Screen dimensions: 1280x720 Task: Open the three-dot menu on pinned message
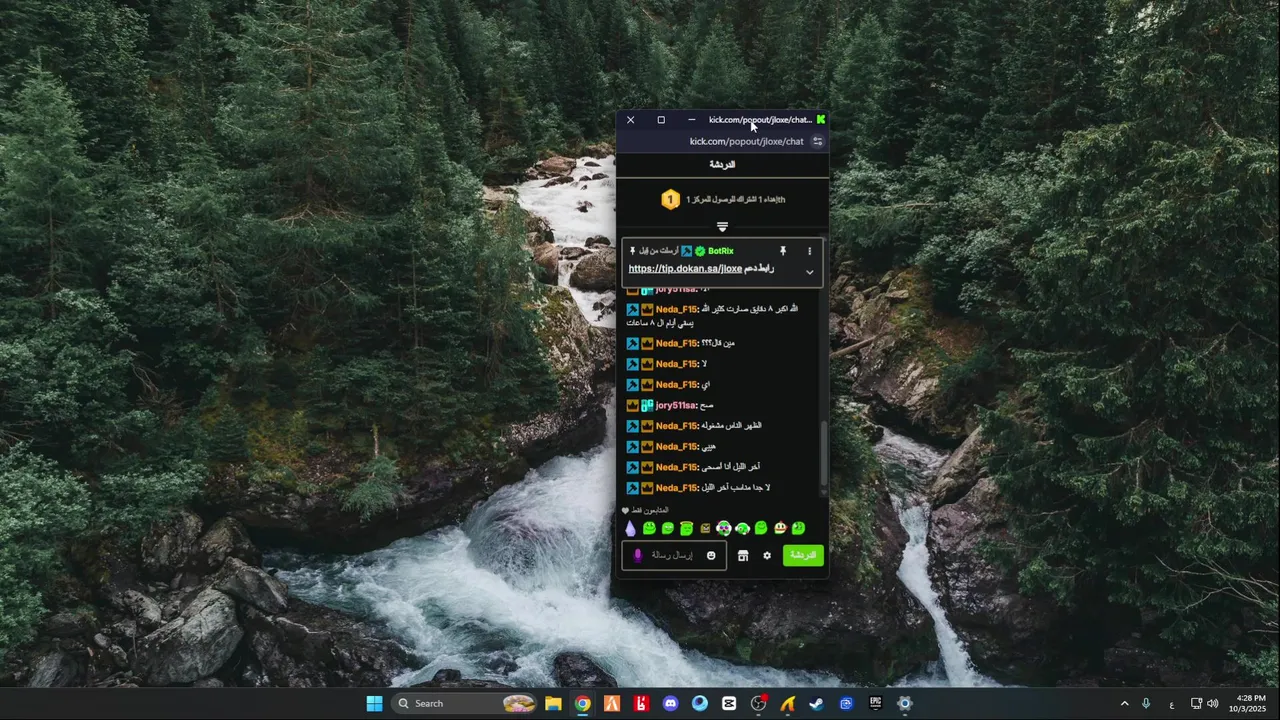click(x=810, y=251)
